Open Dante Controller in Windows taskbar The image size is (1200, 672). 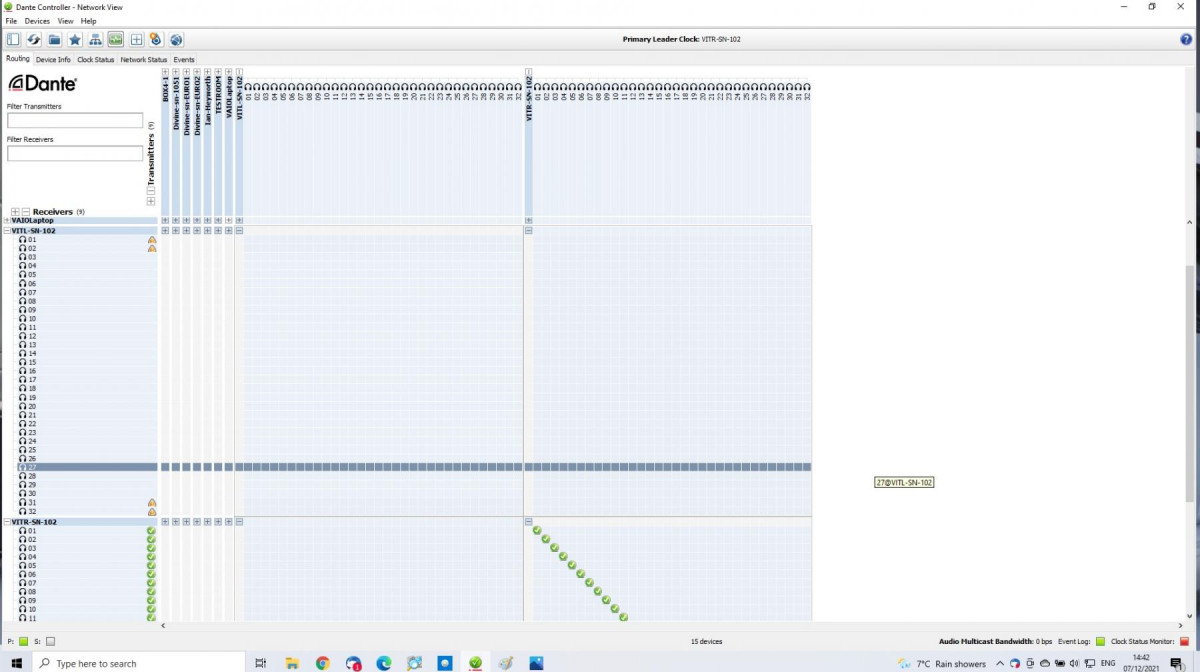(x=475, y=662)
